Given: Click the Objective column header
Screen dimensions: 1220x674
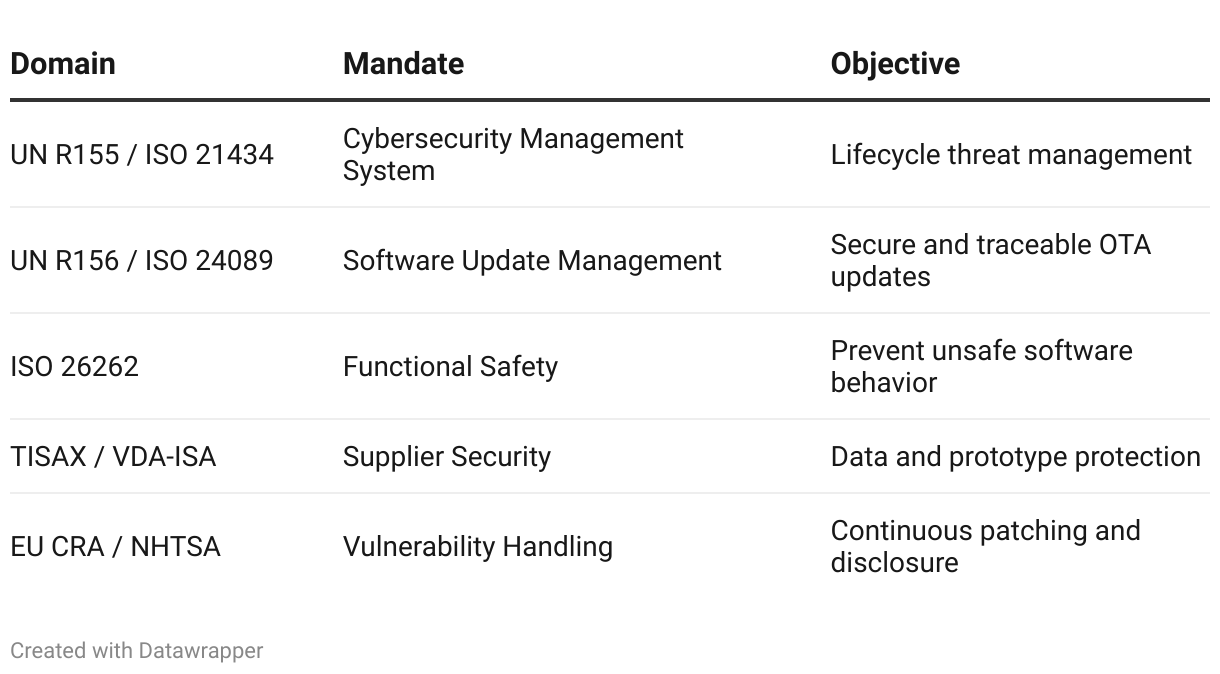Looking at the screenshot, I should (895, 64).
